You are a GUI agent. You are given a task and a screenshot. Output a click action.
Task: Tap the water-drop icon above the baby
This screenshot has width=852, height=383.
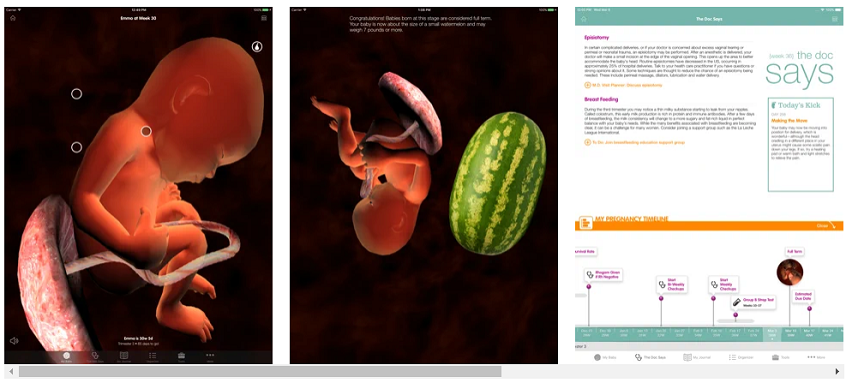(256, 47)
